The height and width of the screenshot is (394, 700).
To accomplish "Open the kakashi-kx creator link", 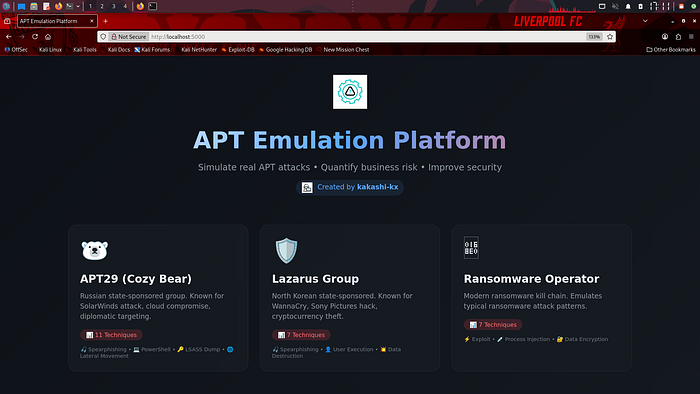I will [378, 187].
